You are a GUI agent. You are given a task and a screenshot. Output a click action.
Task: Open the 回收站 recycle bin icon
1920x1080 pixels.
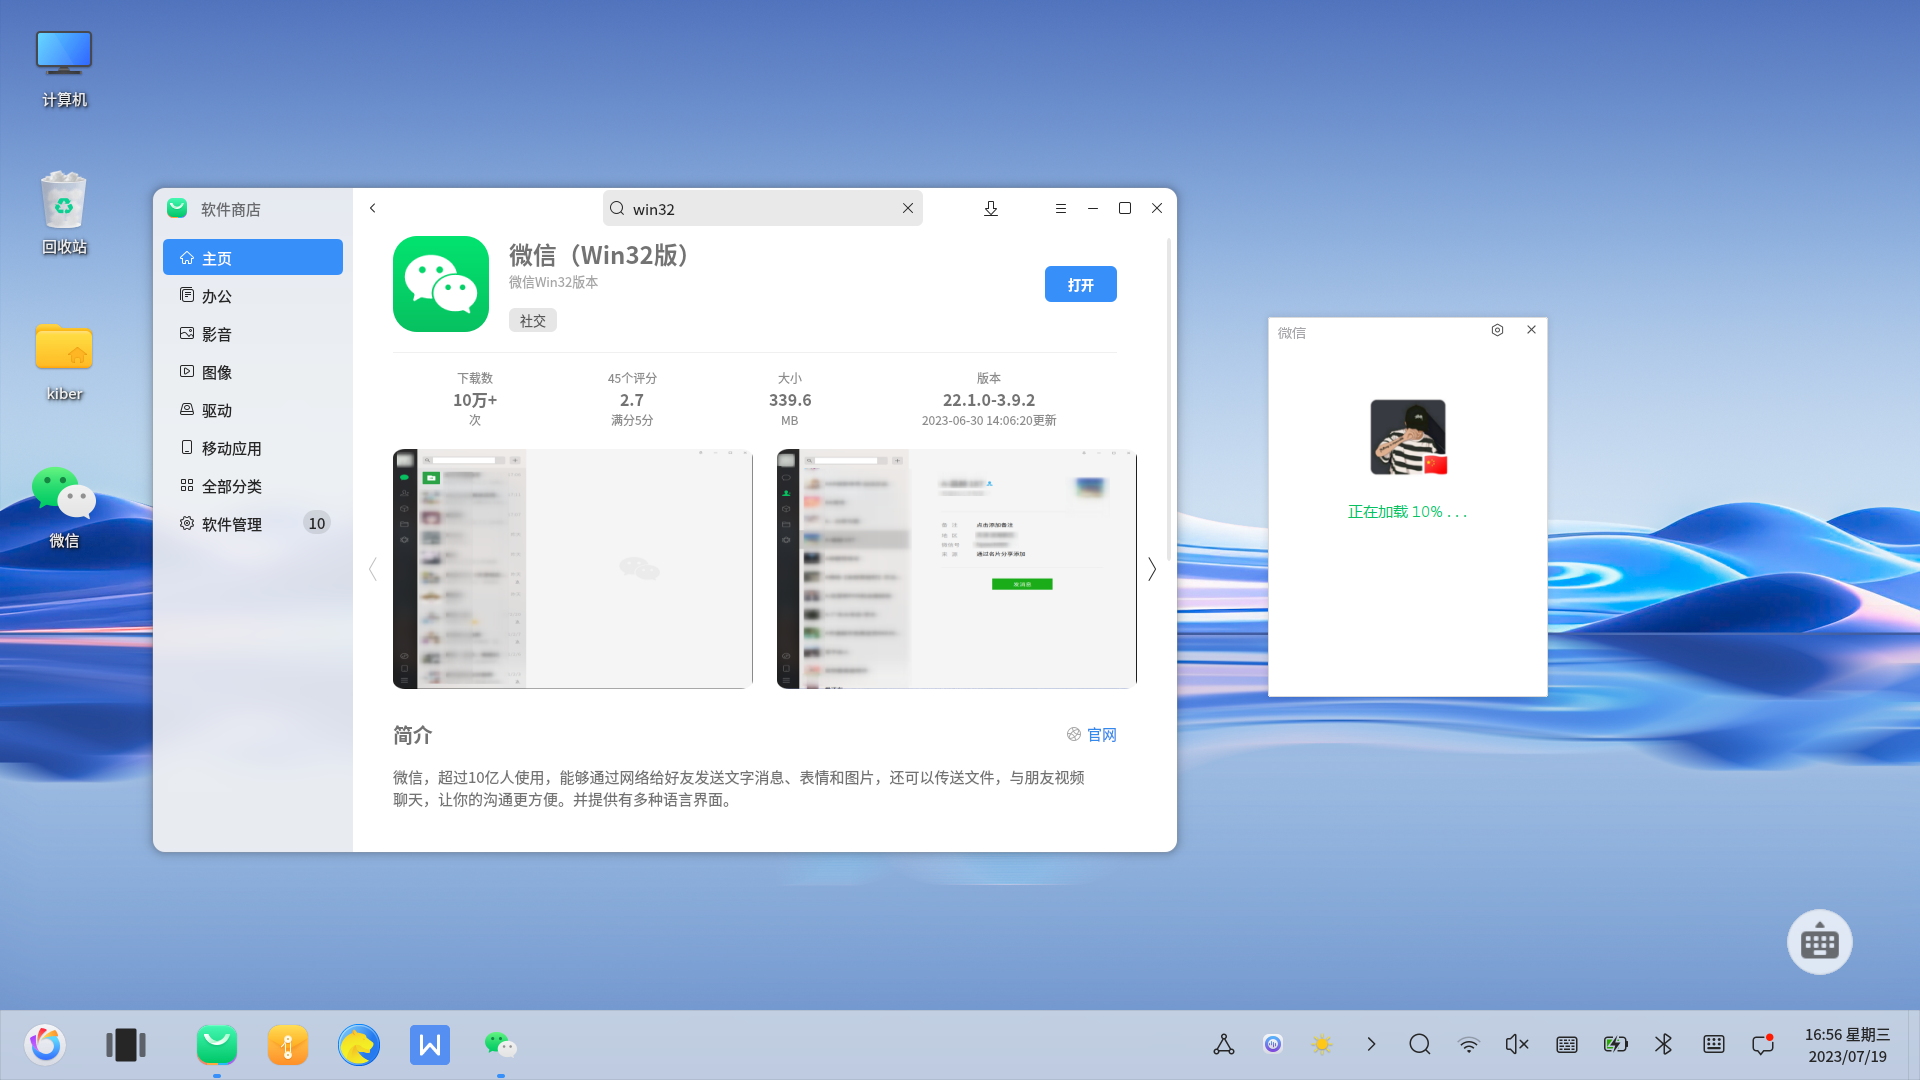pyautogui.click(x=64, y=213)
